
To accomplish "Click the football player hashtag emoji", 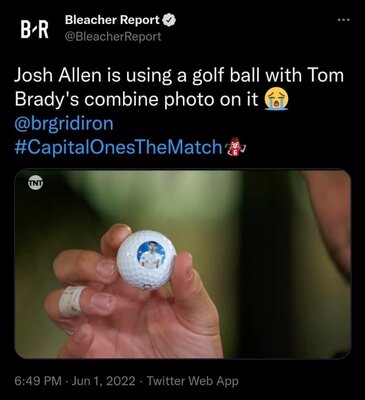I will click(x=235, y=147).
